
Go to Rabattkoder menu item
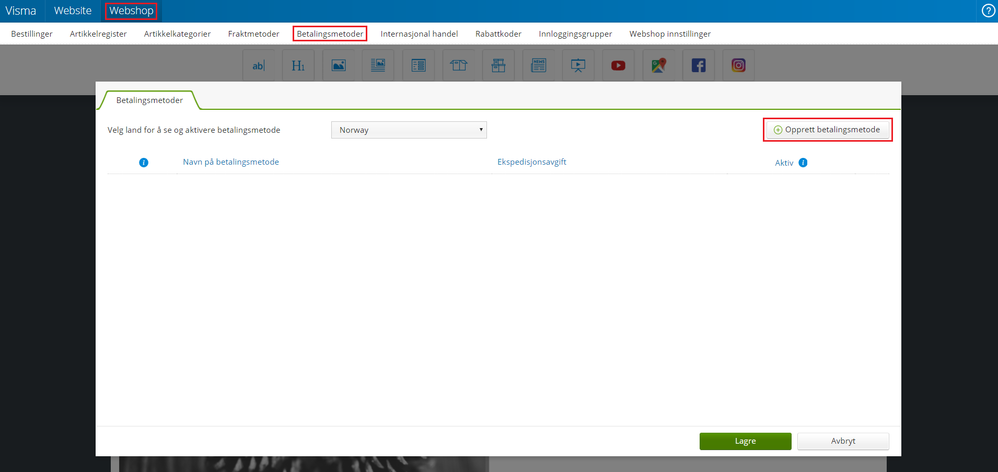pyautogui.click(x=498, y=34)
